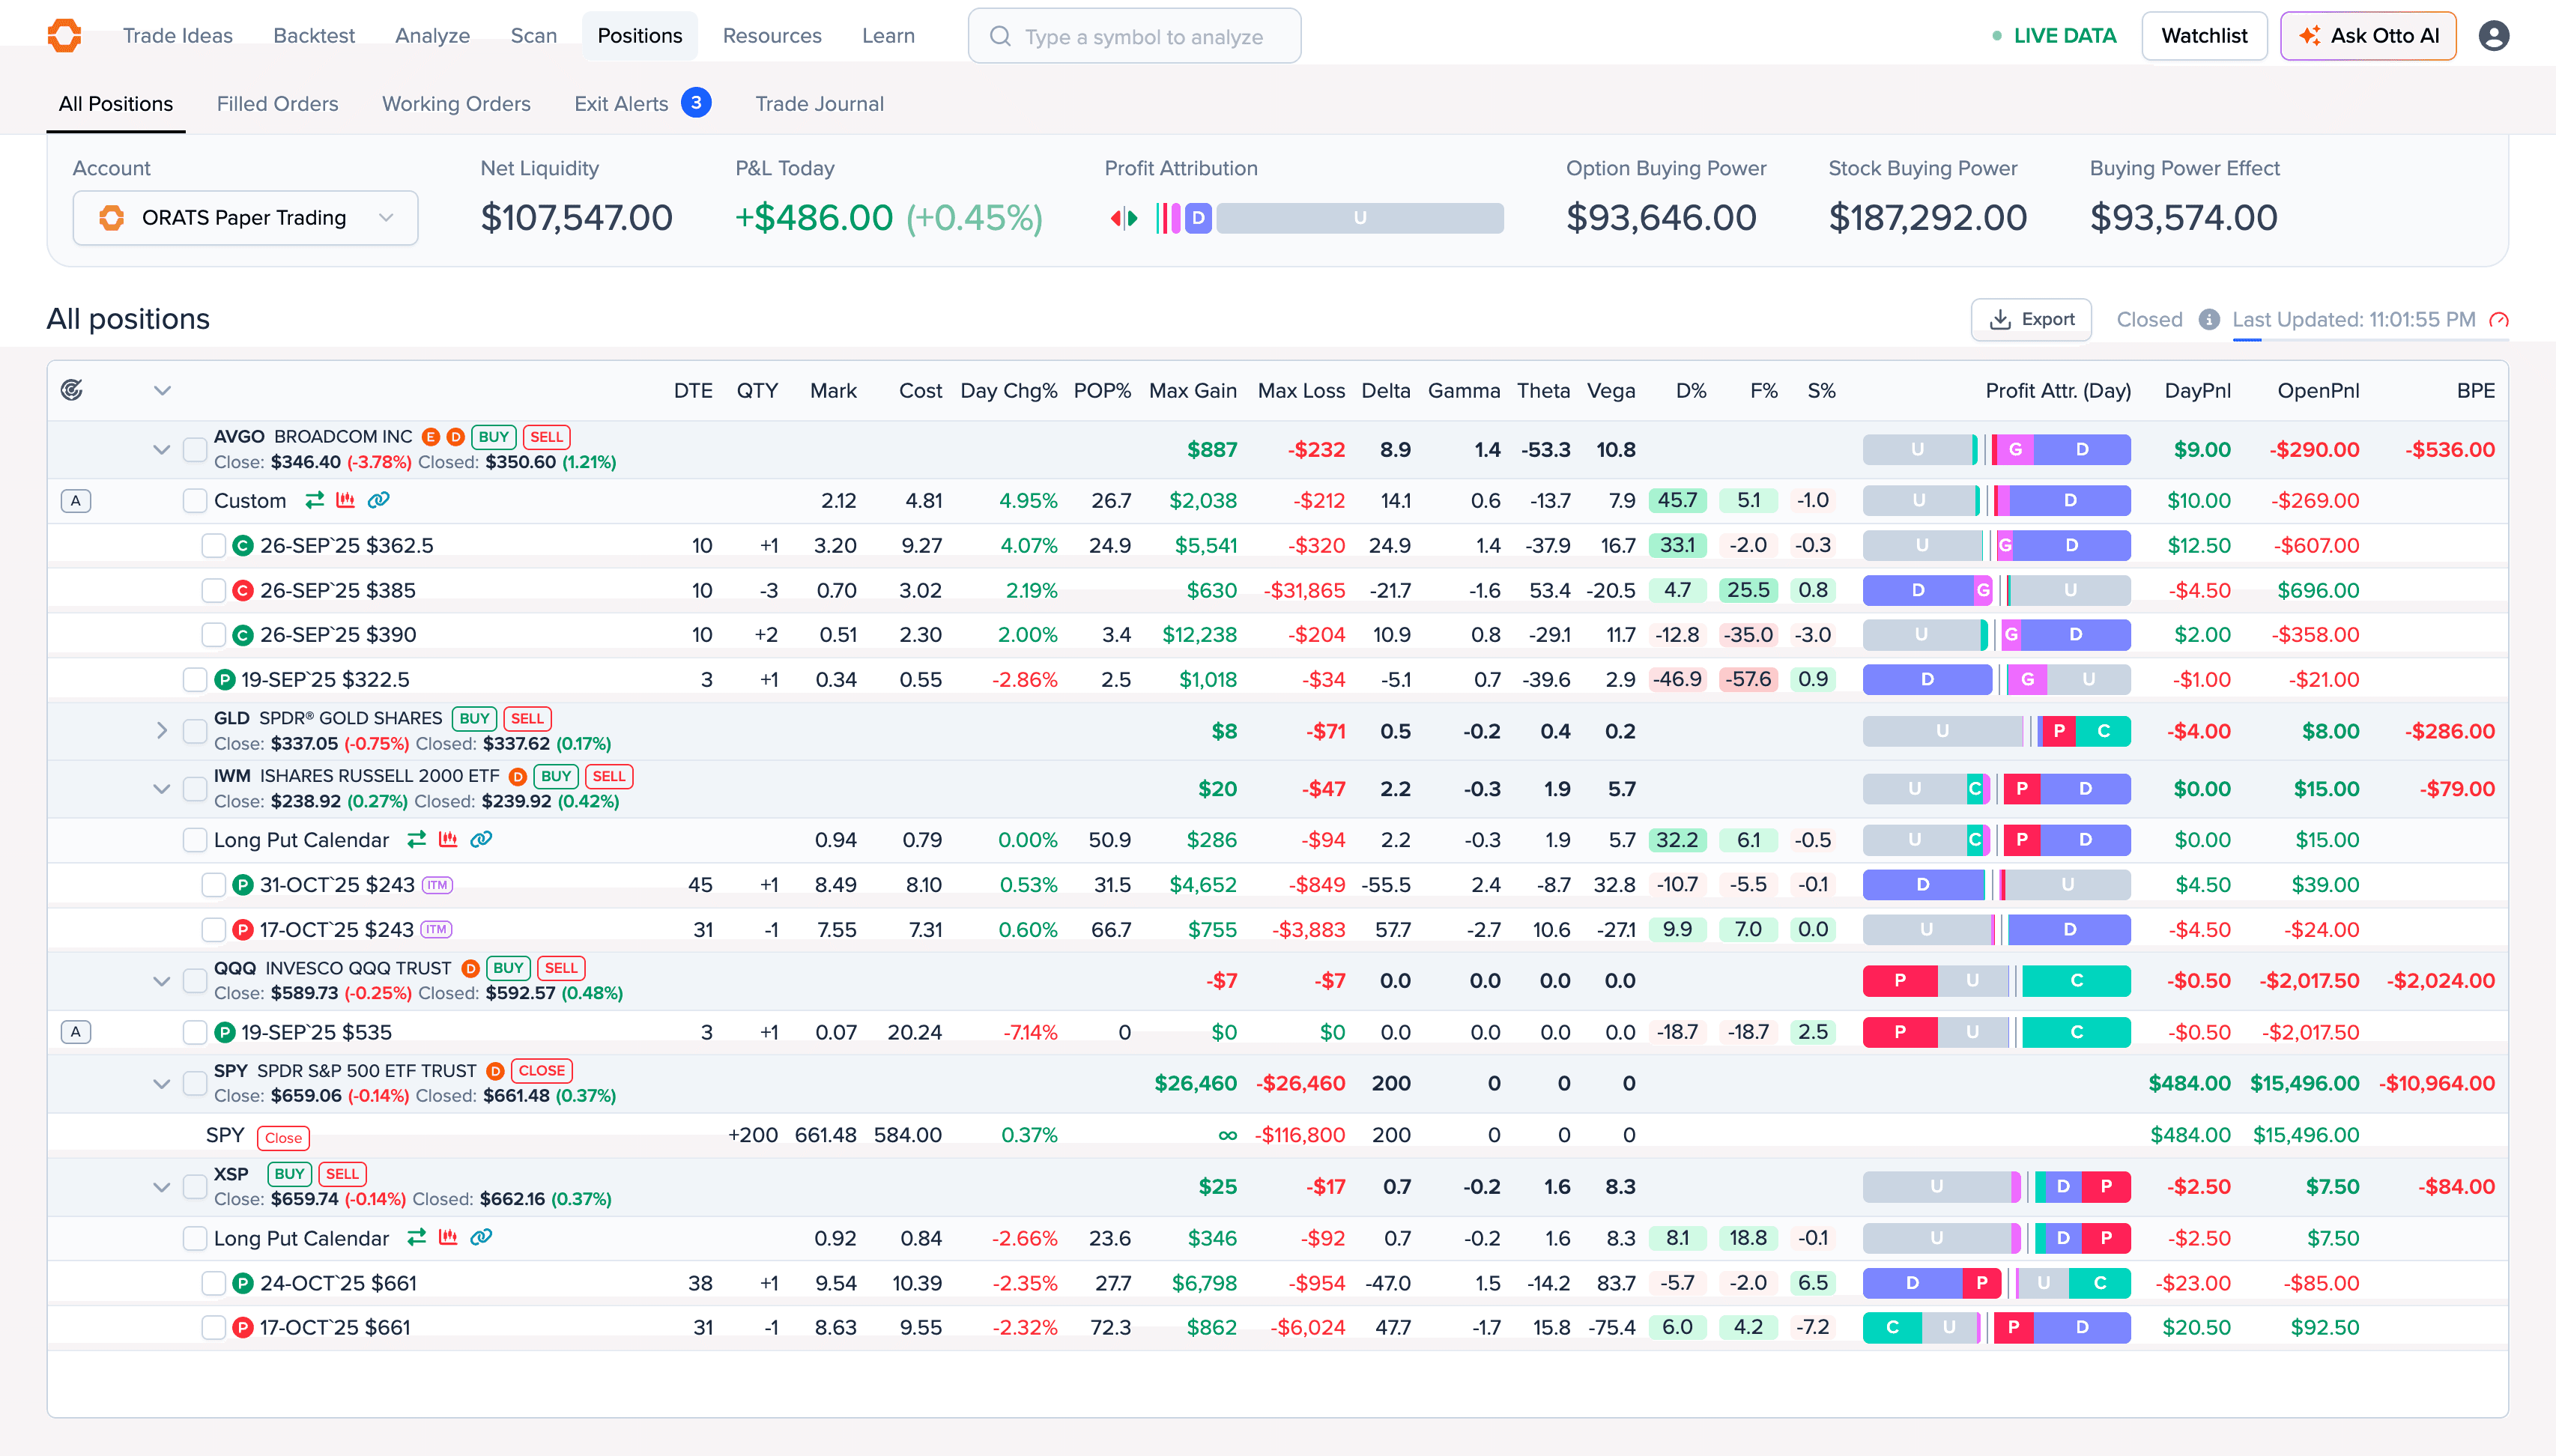Click the blue link icon beside Custom
The width and height of the screenshot is (2556, 1456).
tap(380, 500)
